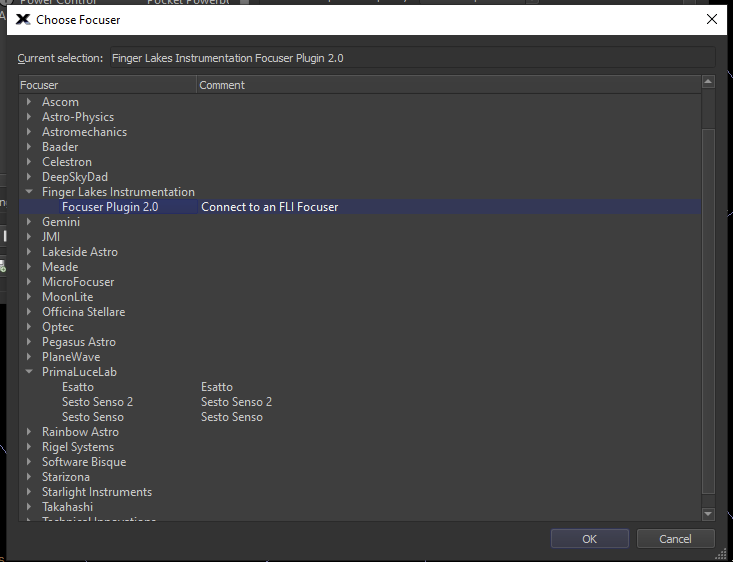Select the Esatto focuser item

coord(78,387)
